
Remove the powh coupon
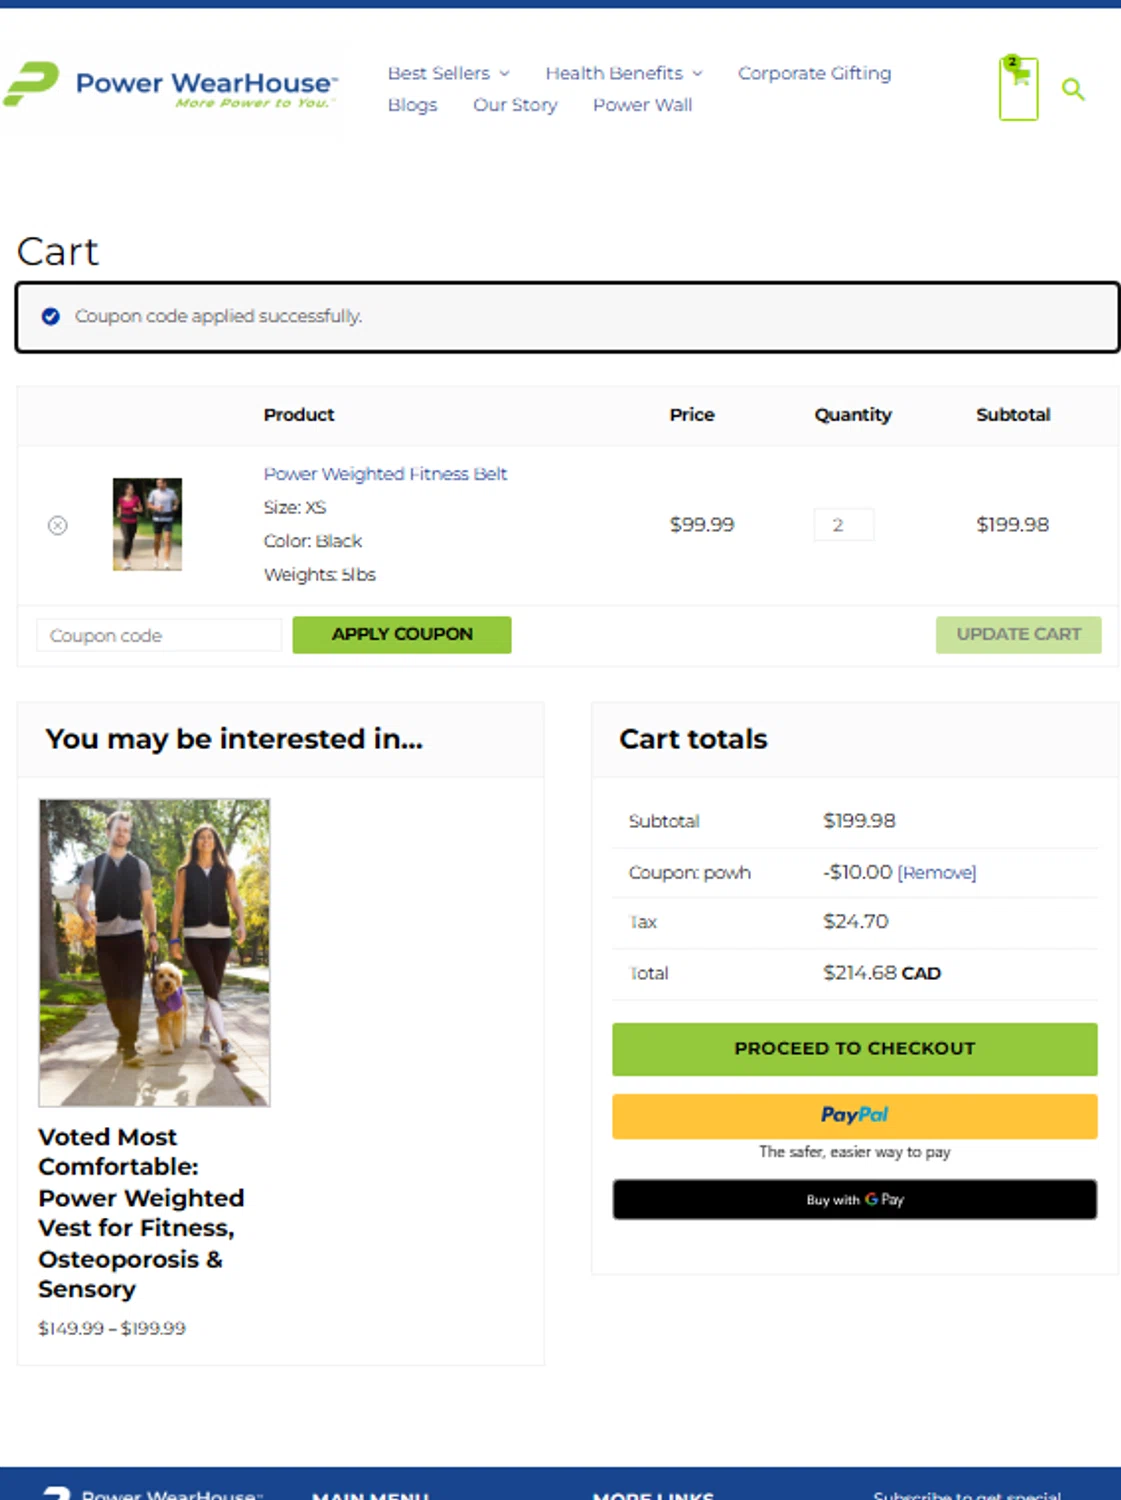pos(937,873)
